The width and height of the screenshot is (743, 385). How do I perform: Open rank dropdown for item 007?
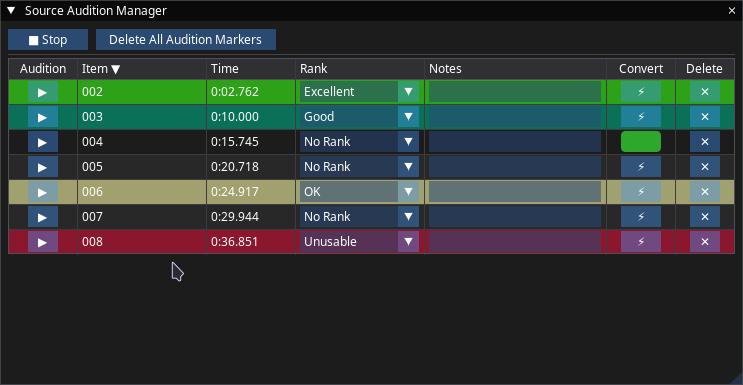coord(359,217)
